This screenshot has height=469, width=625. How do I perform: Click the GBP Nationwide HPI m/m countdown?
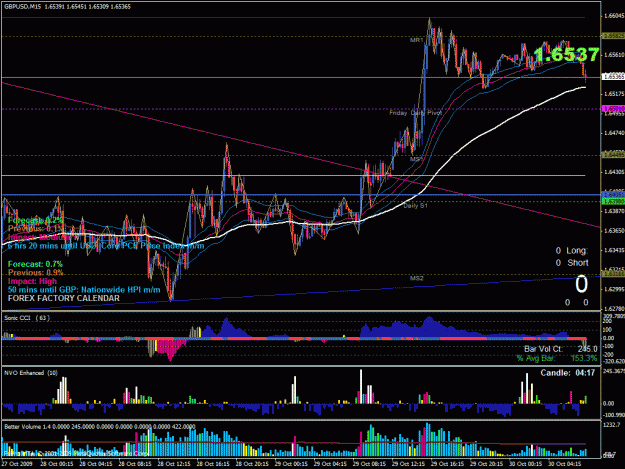84,290
